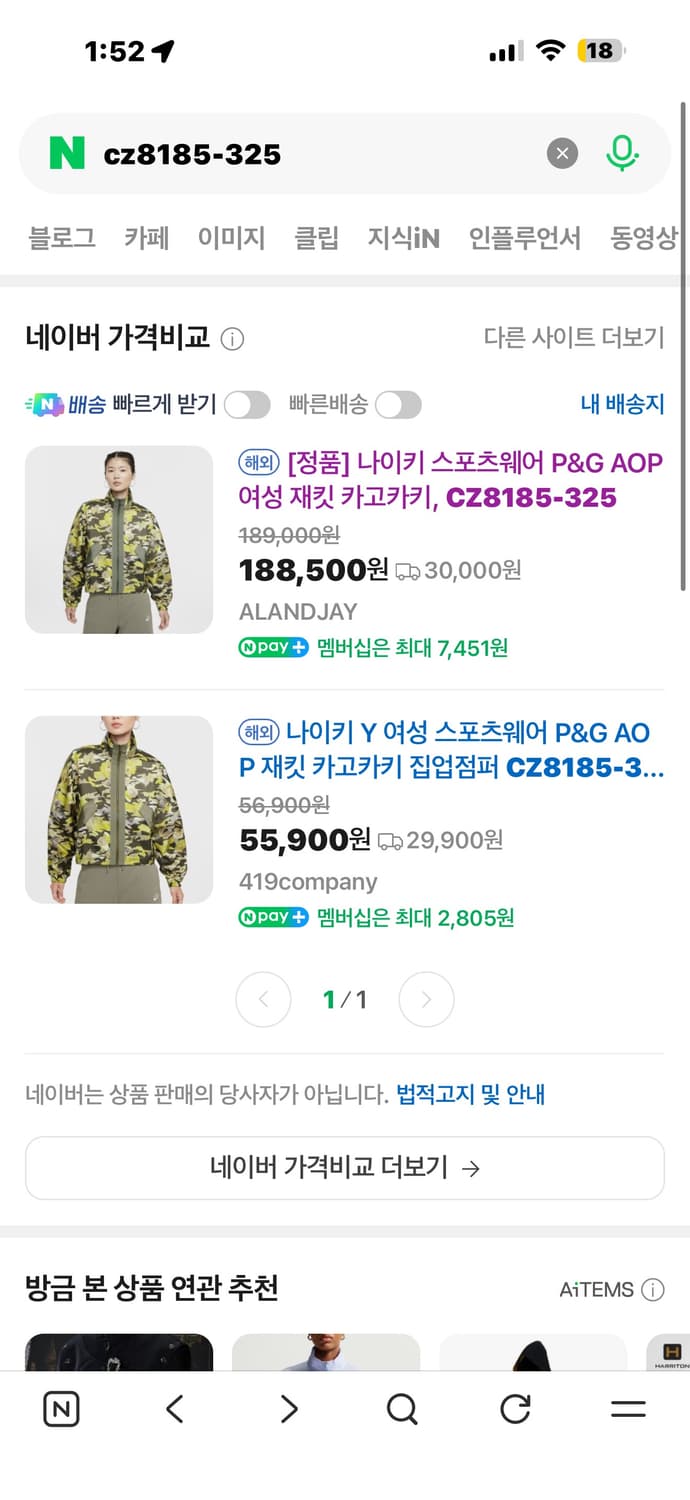The height and width of the screenshot is (1500, 690).
Task: Turn on the 빠른배송 filter toggle
Action: (x=398, y=404)
